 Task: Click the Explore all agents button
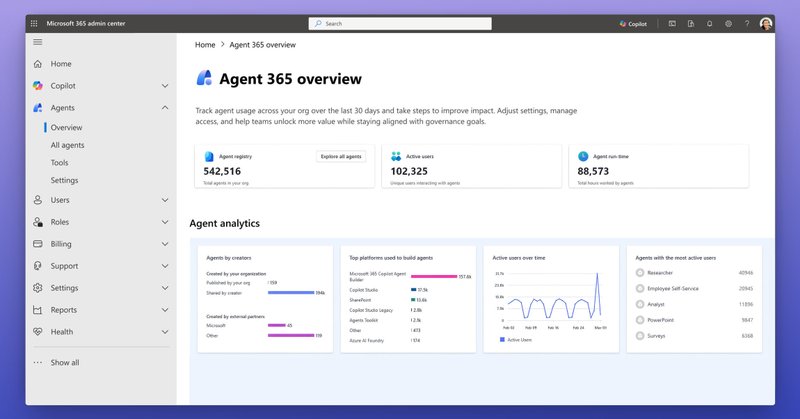click(x=341, y=157)
